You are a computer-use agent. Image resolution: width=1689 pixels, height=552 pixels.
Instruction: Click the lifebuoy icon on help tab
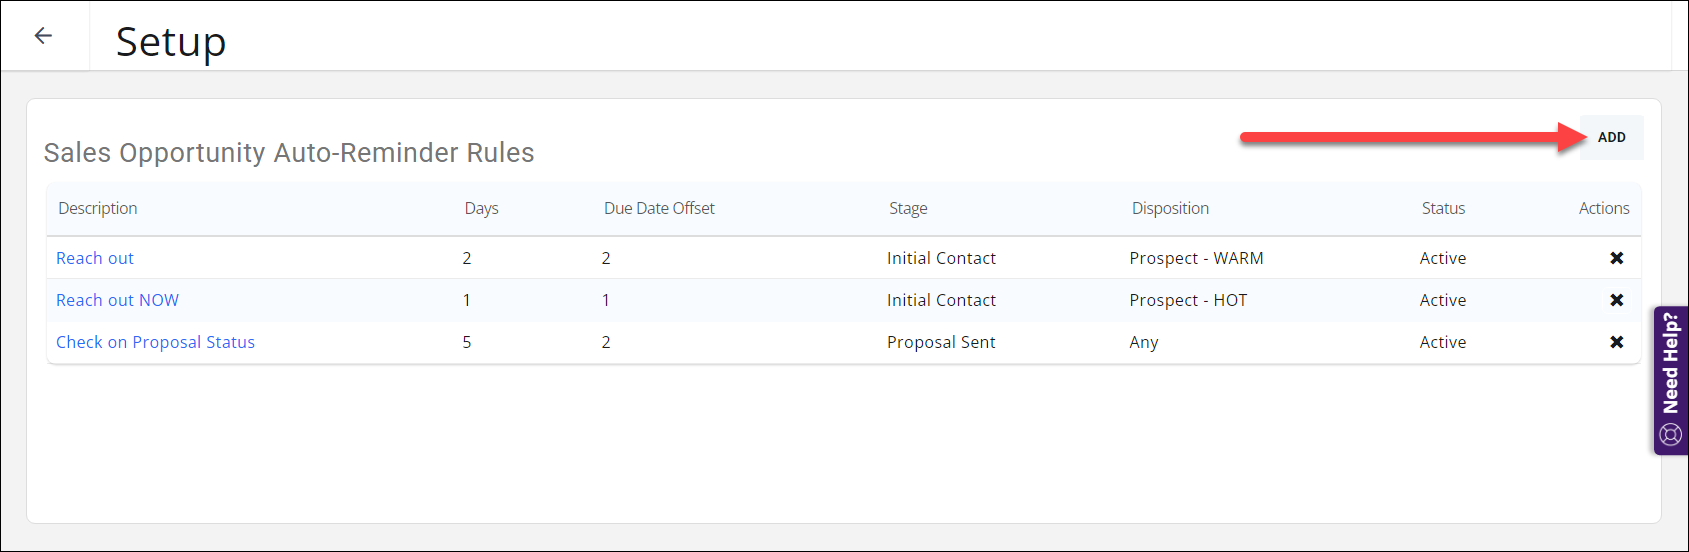click(x=1670, y=434)
